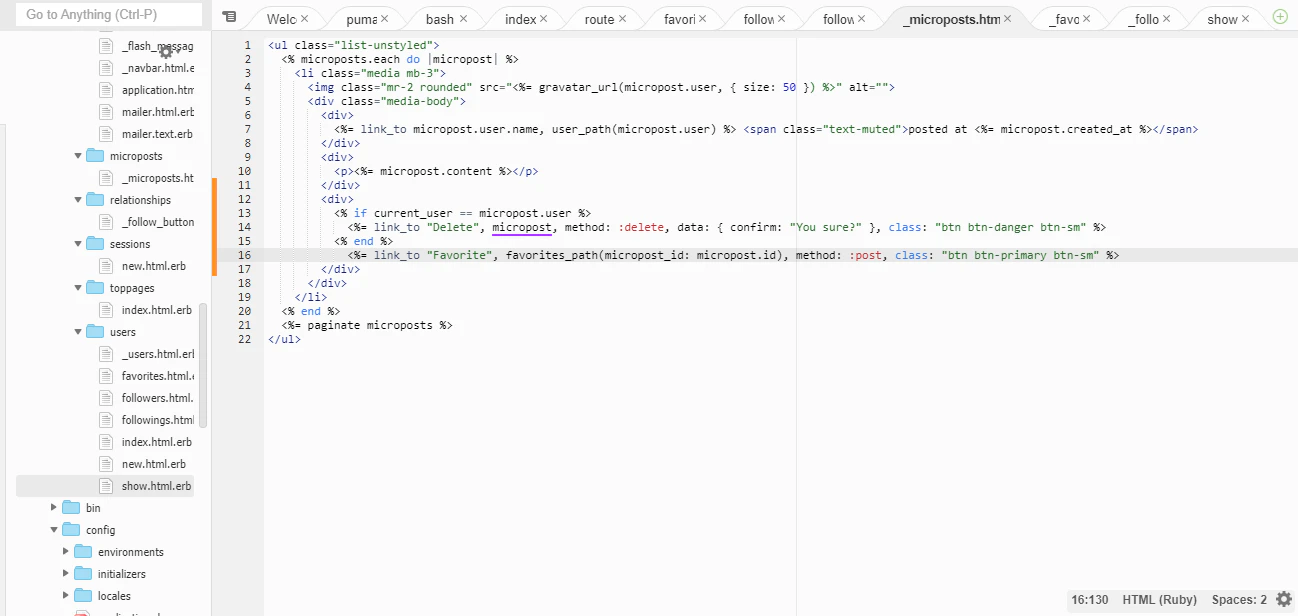Image resolution: width=1298 pixels, height=616 pixels.
Task: Click the _navbar.html file icon
Action: [105, 67]
